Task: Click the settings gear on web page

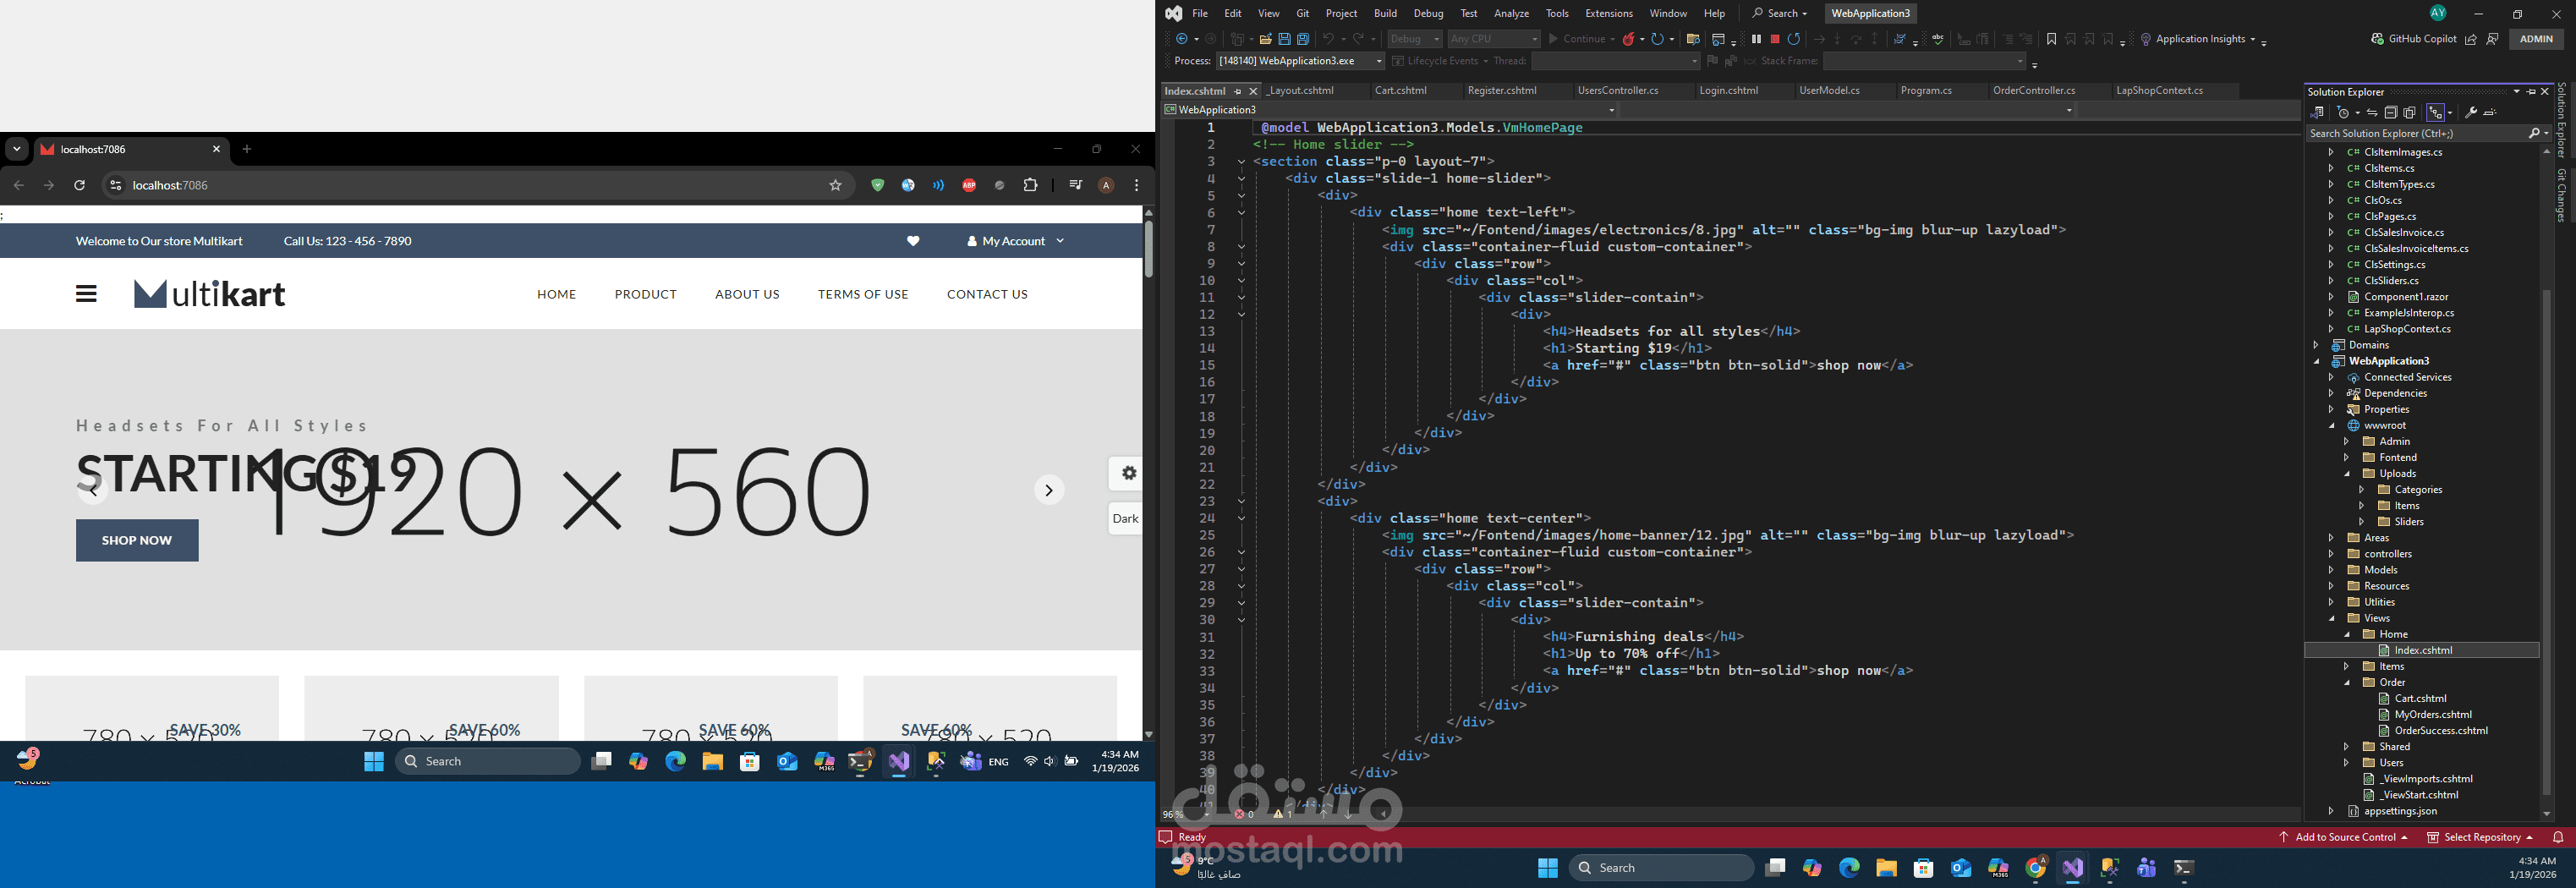Action: 1128,473
